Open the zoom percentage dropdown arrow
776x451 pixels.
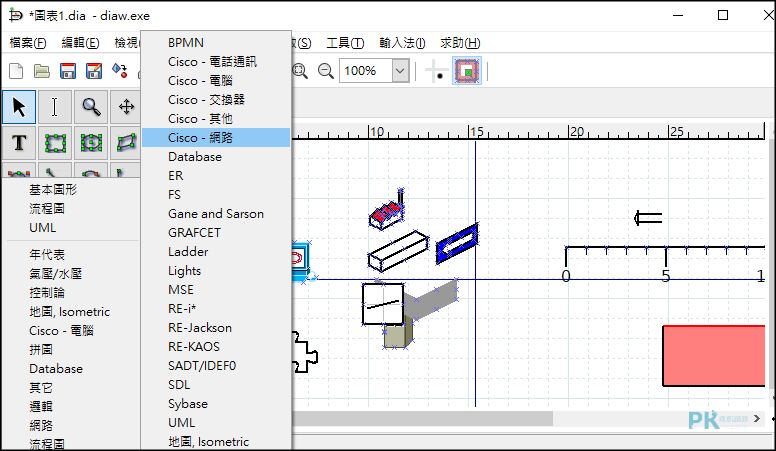pos(400,71)
